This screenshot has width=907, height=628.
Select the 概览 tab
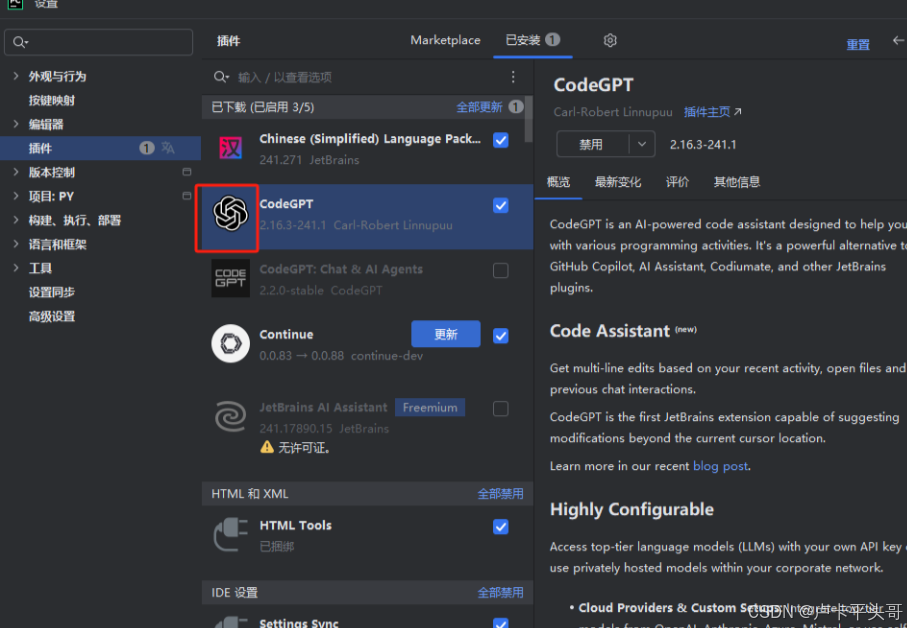pyautogui.click(x=558, y=182)
